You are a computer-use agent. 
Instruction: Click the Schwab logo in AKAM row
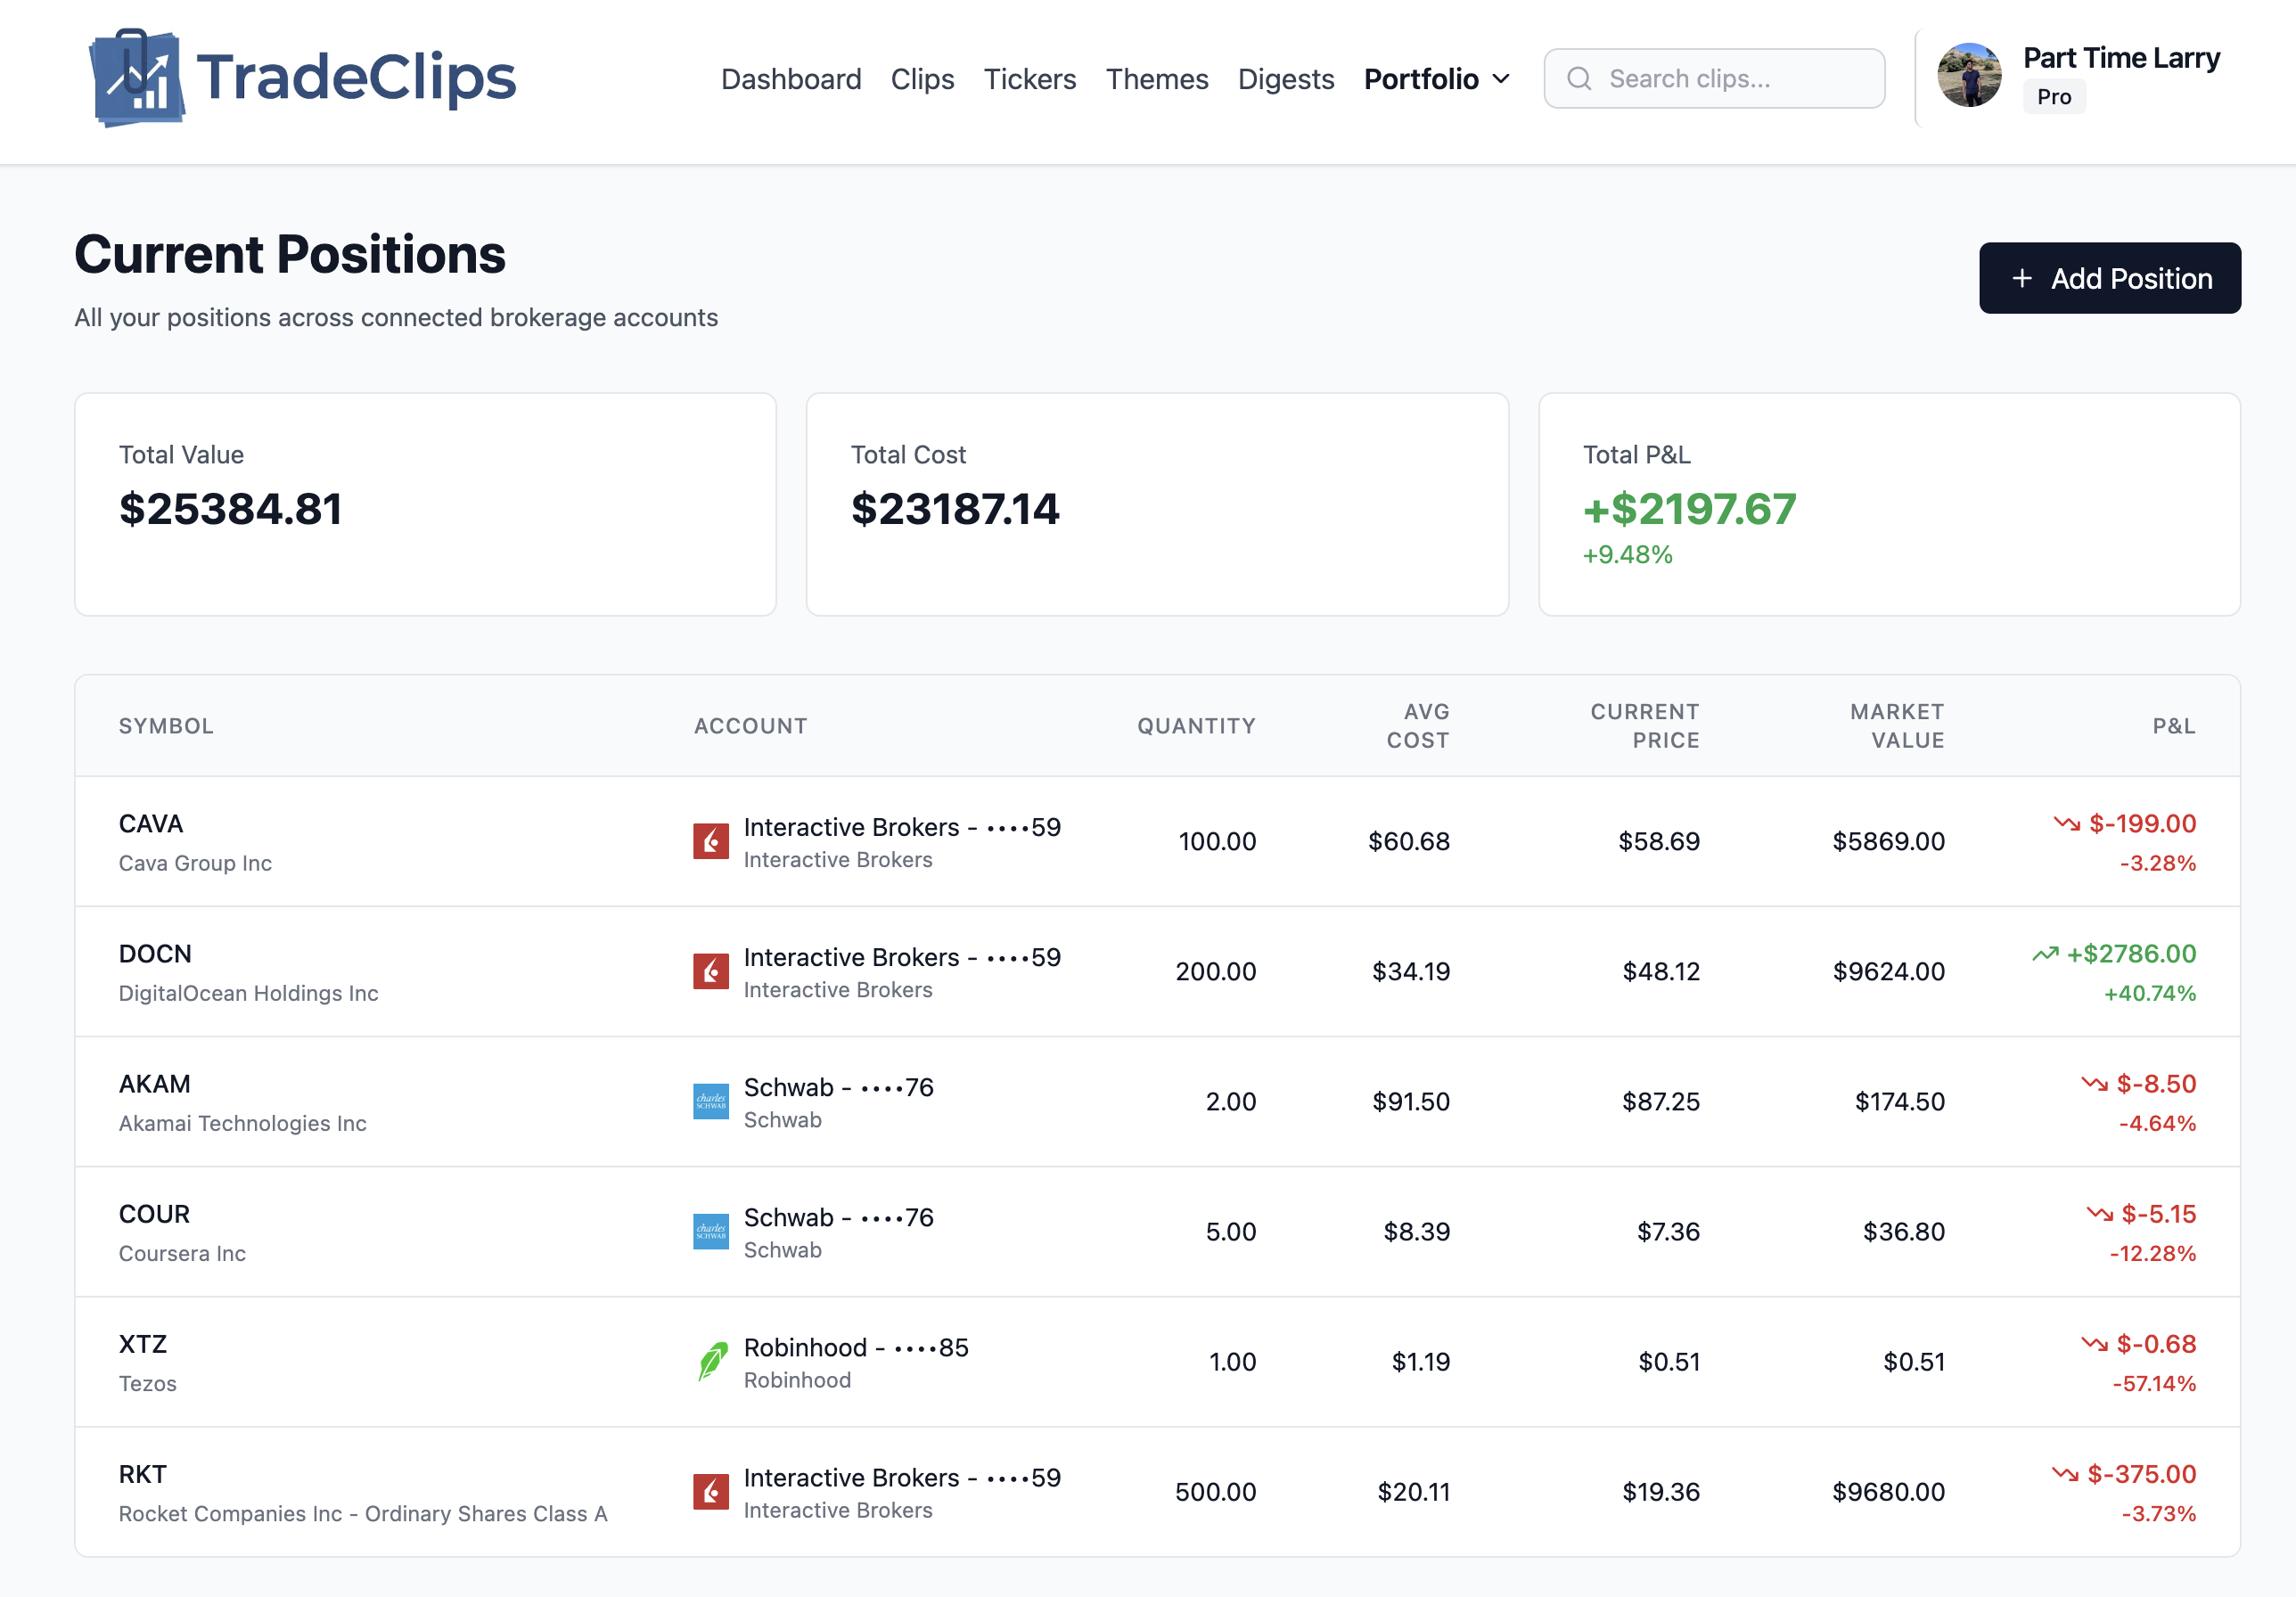711,1101
